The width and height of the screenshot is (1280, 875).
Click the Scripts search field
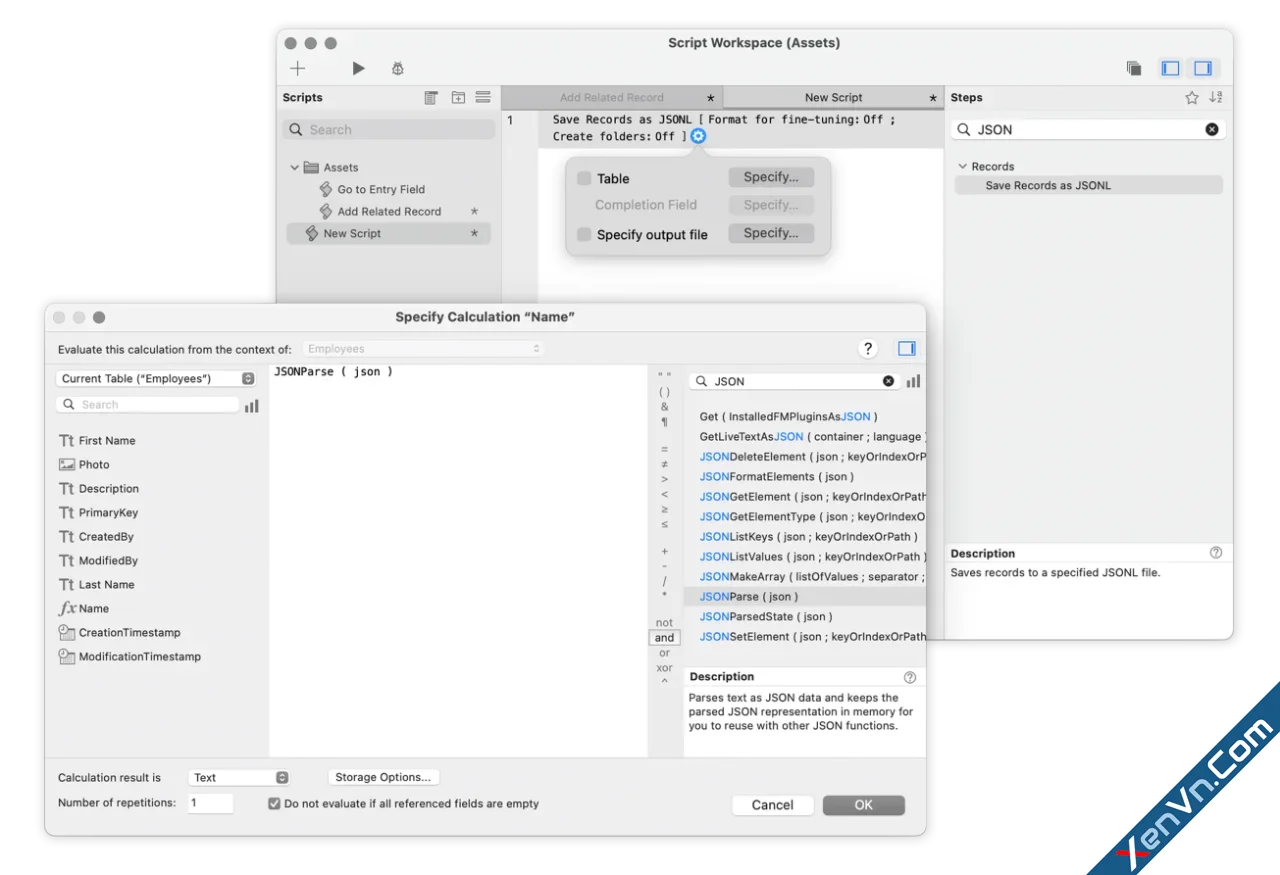tap(389, 130)
